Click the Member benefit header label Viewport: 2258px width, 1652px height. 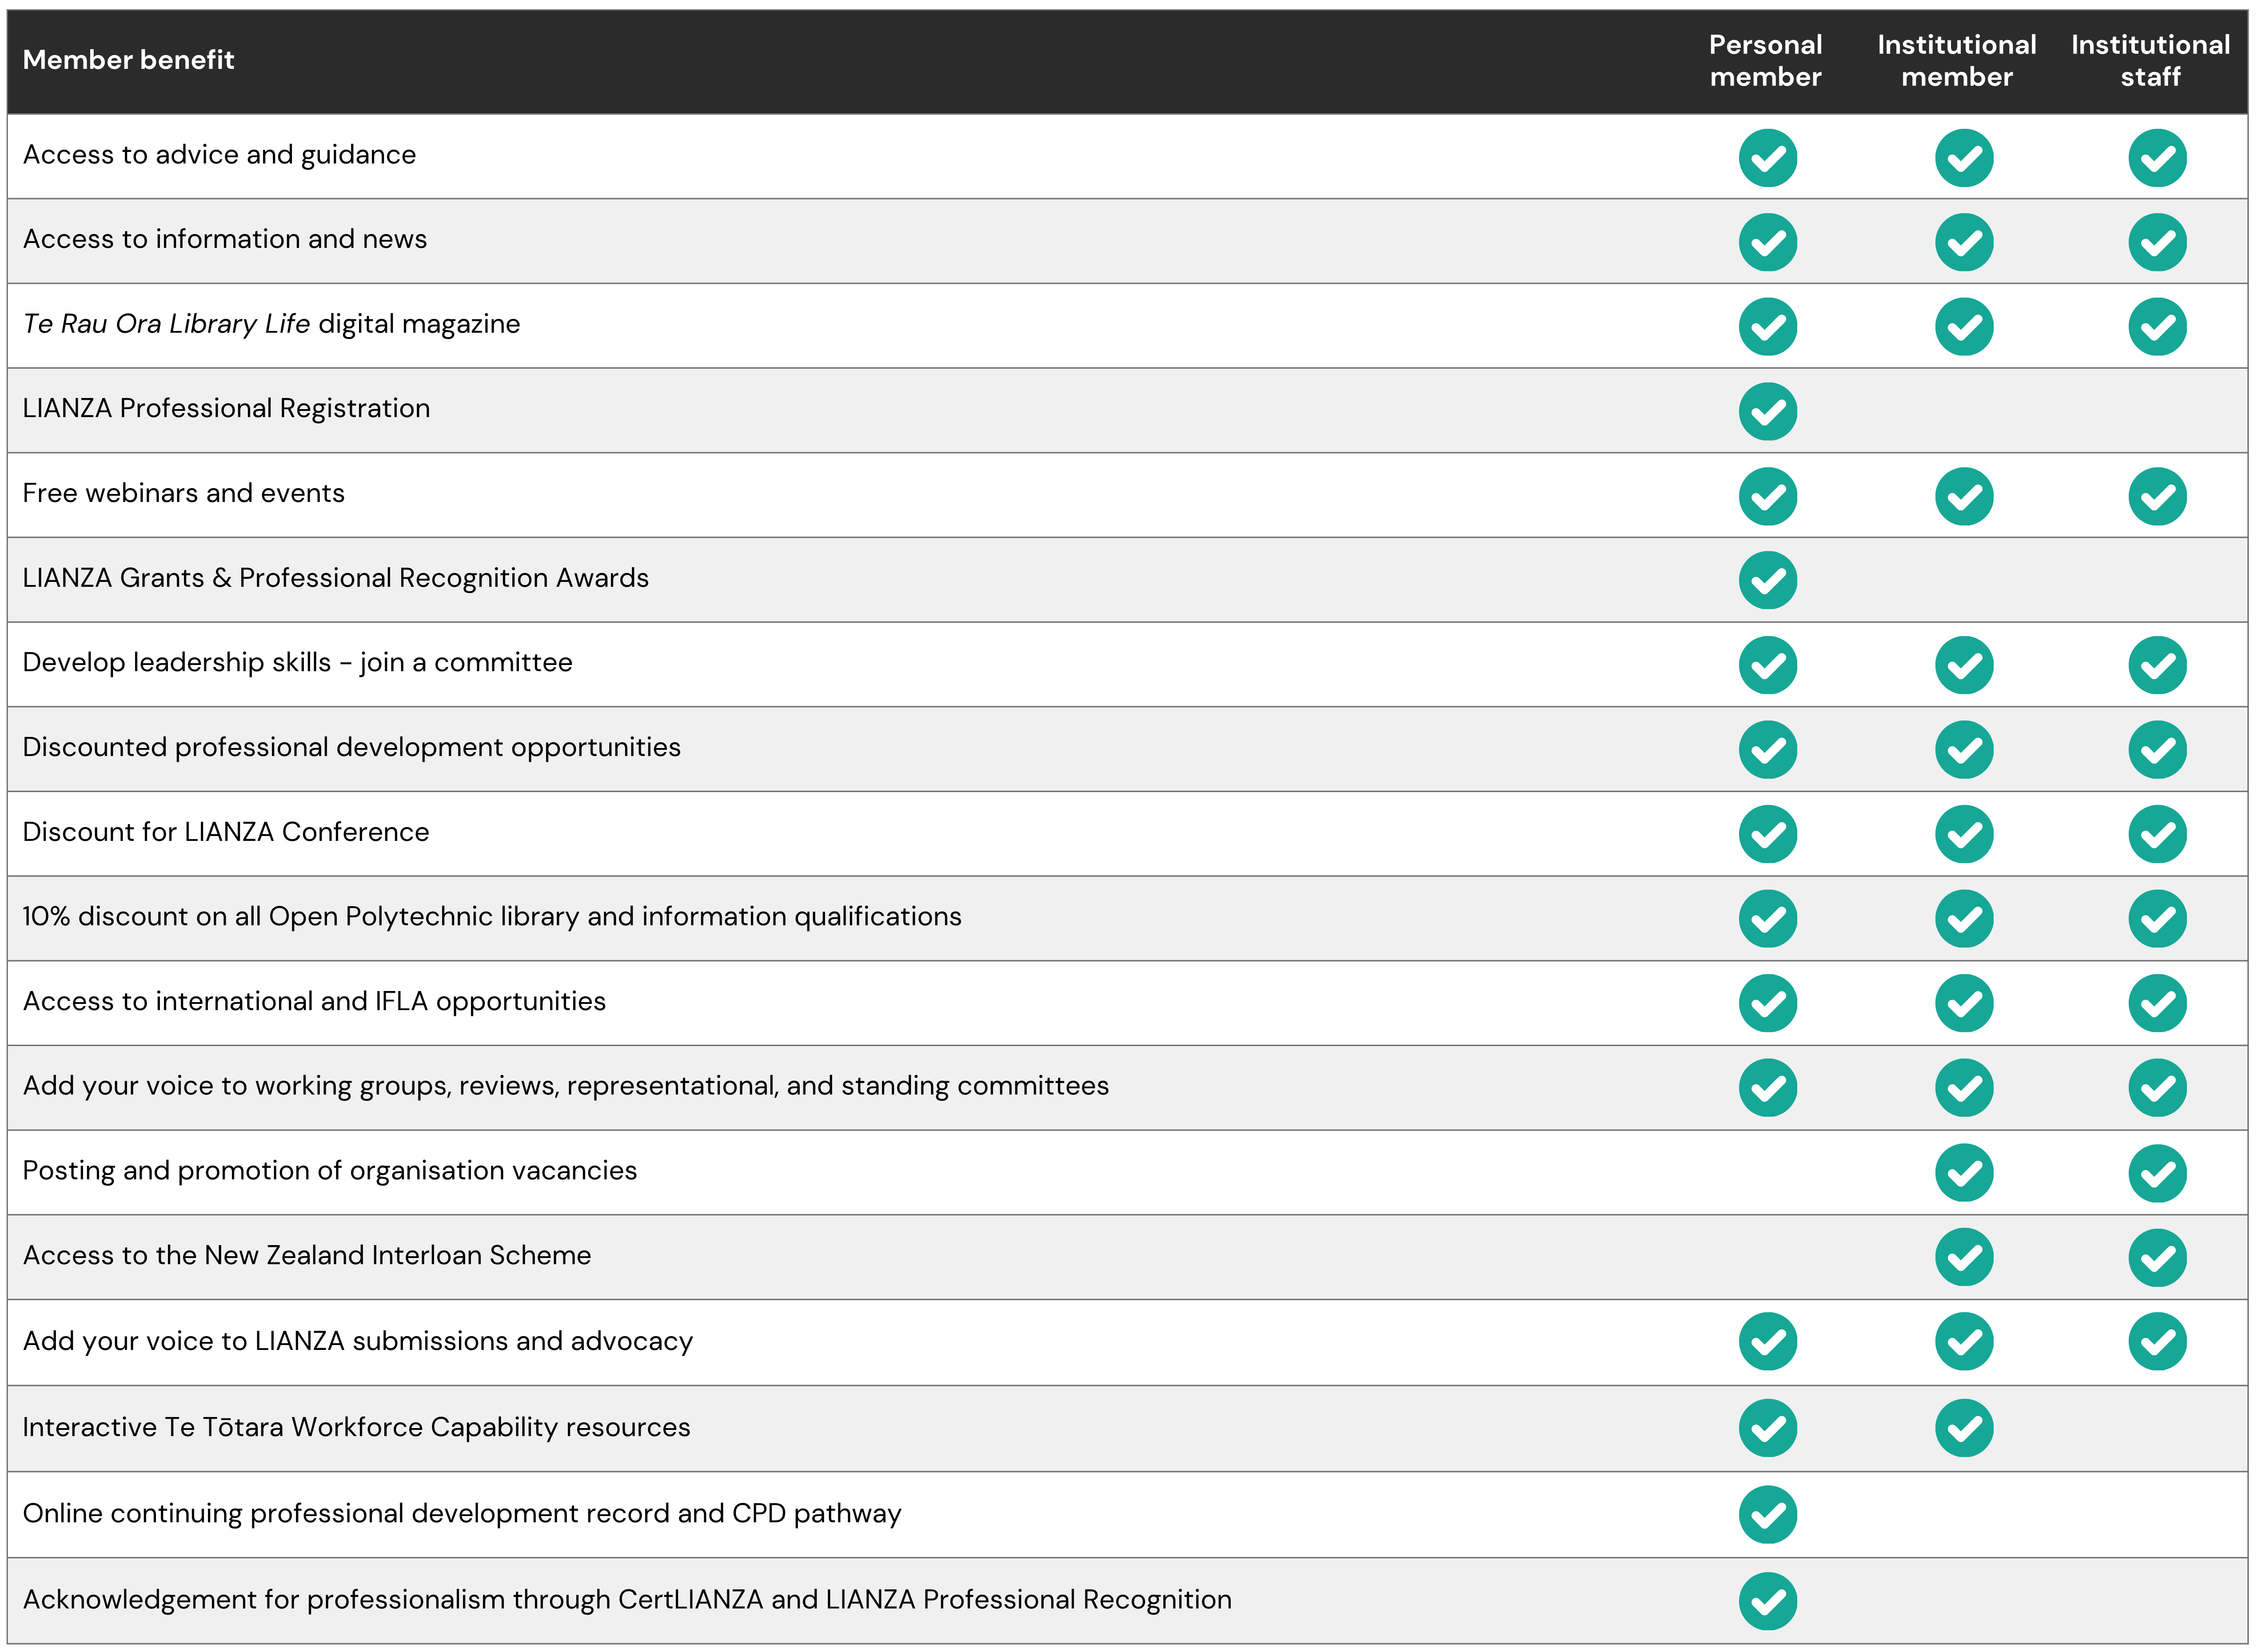tap(128, 60)
